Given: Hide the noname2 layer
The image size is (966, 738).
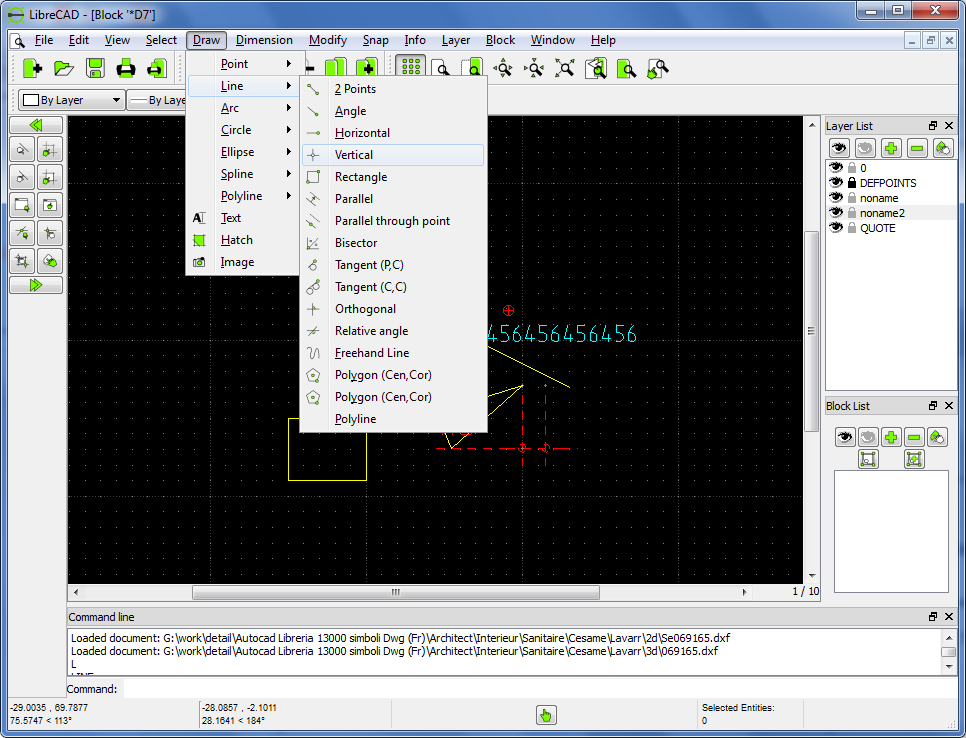Looking at the screenshot, I should pyautogui.click(x=835, y=213).
